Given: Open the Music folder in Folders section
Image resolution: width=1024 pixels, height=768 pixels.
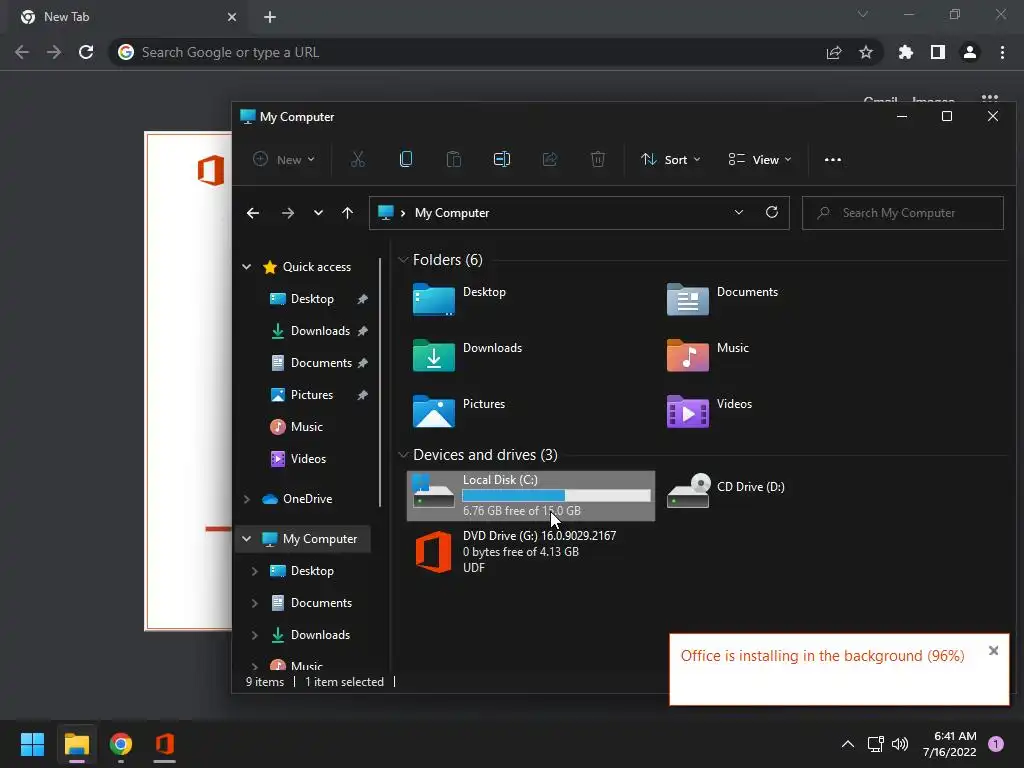Looking at the screenshot, I should [708, 356].
